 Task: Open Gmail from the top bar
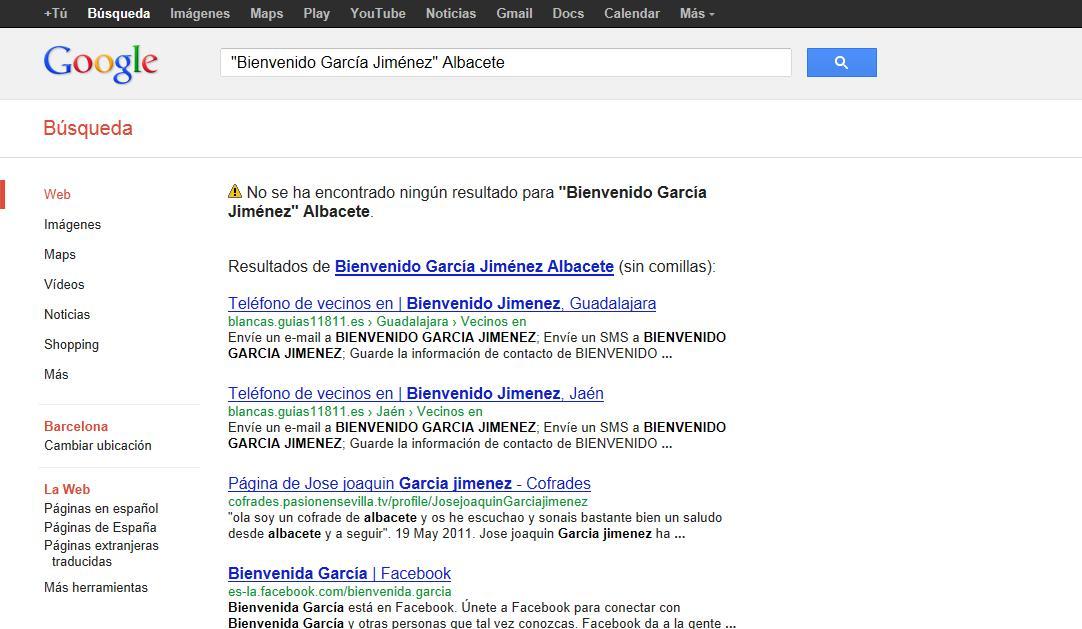tap(514, 14)
